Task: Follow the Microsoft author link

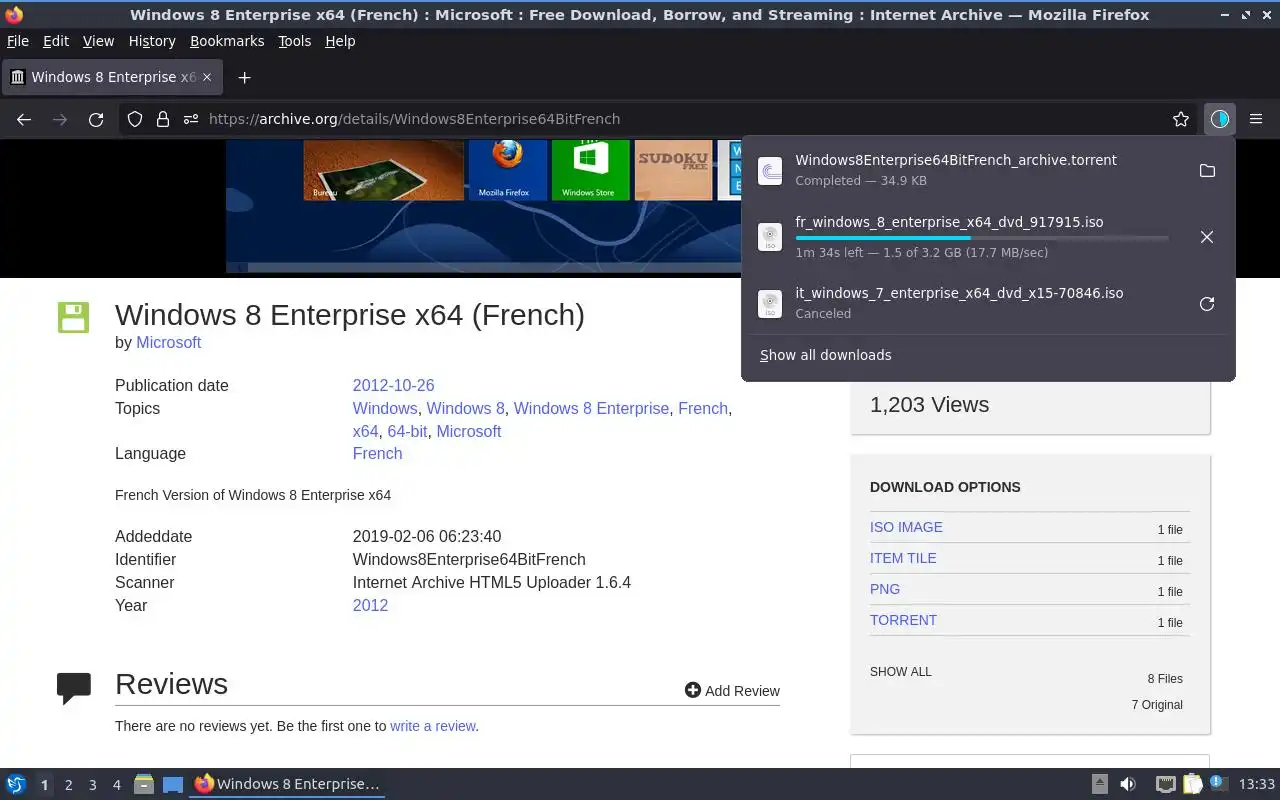Action: pos(169,342)
